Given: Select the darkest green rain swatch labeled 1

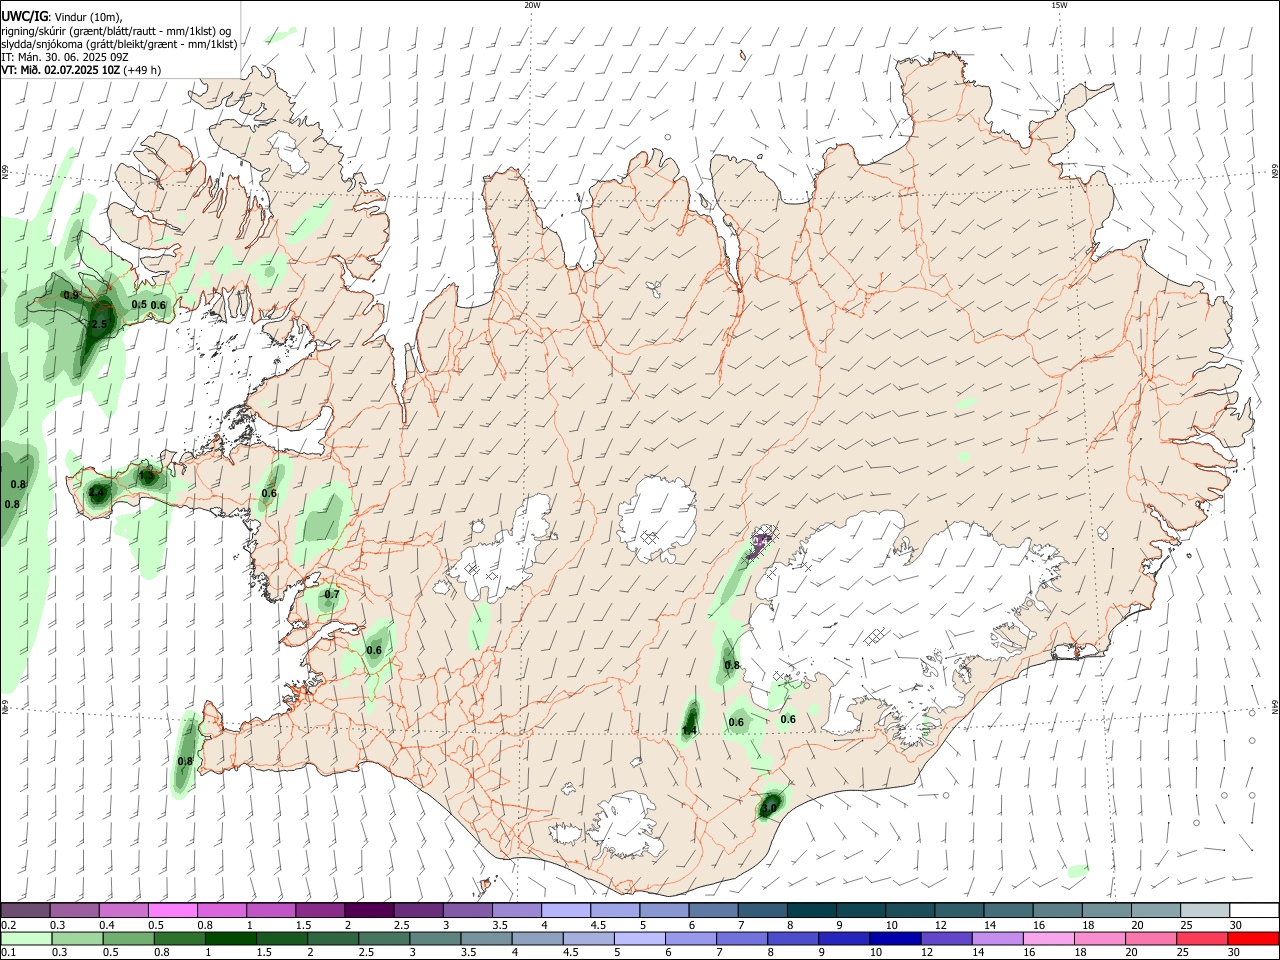Looking at the screenshot, I should click(x=232, y=939).
